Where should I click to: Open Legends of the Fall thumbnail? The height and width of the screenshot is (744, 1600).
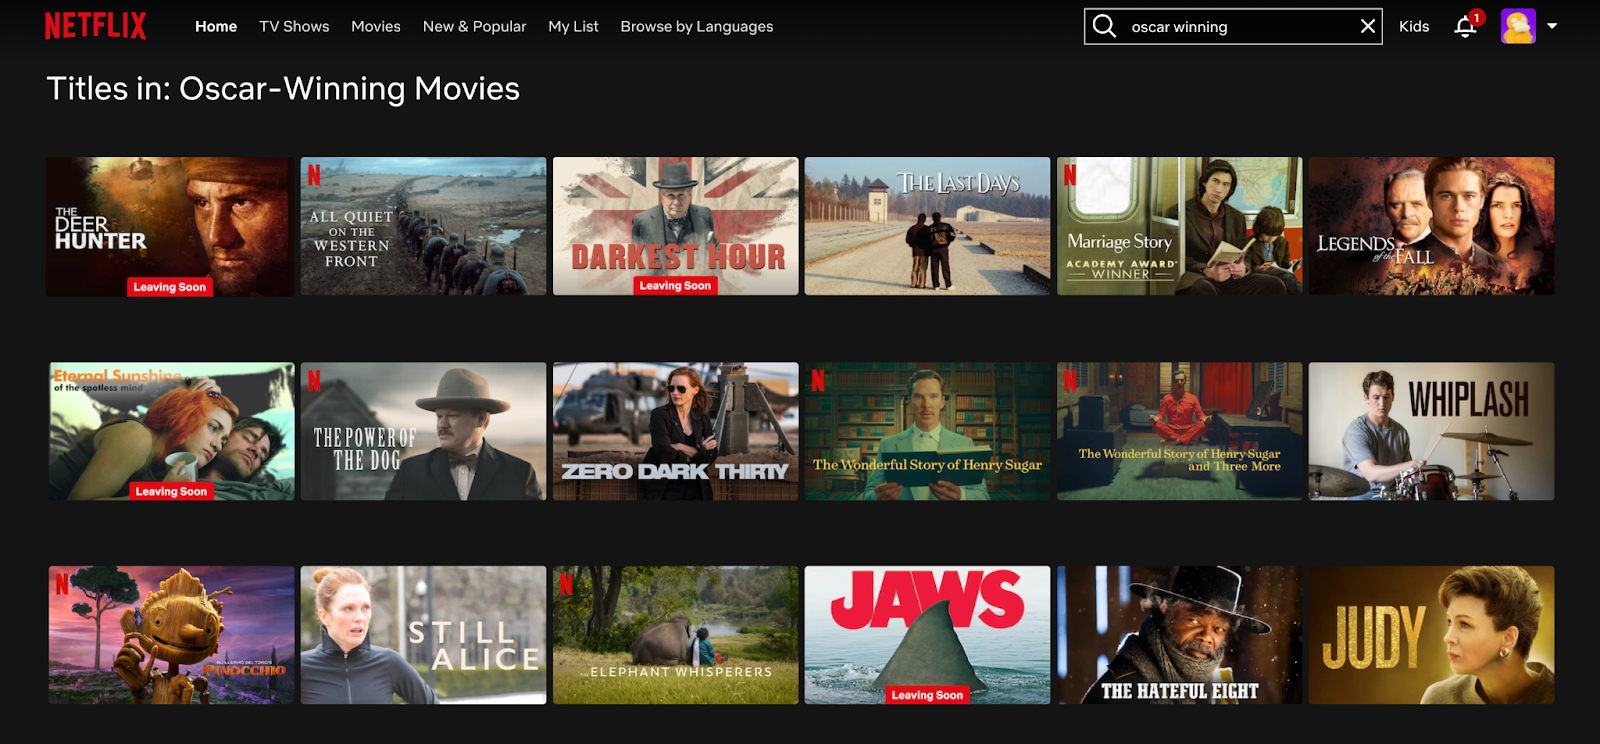point(1432,226)
